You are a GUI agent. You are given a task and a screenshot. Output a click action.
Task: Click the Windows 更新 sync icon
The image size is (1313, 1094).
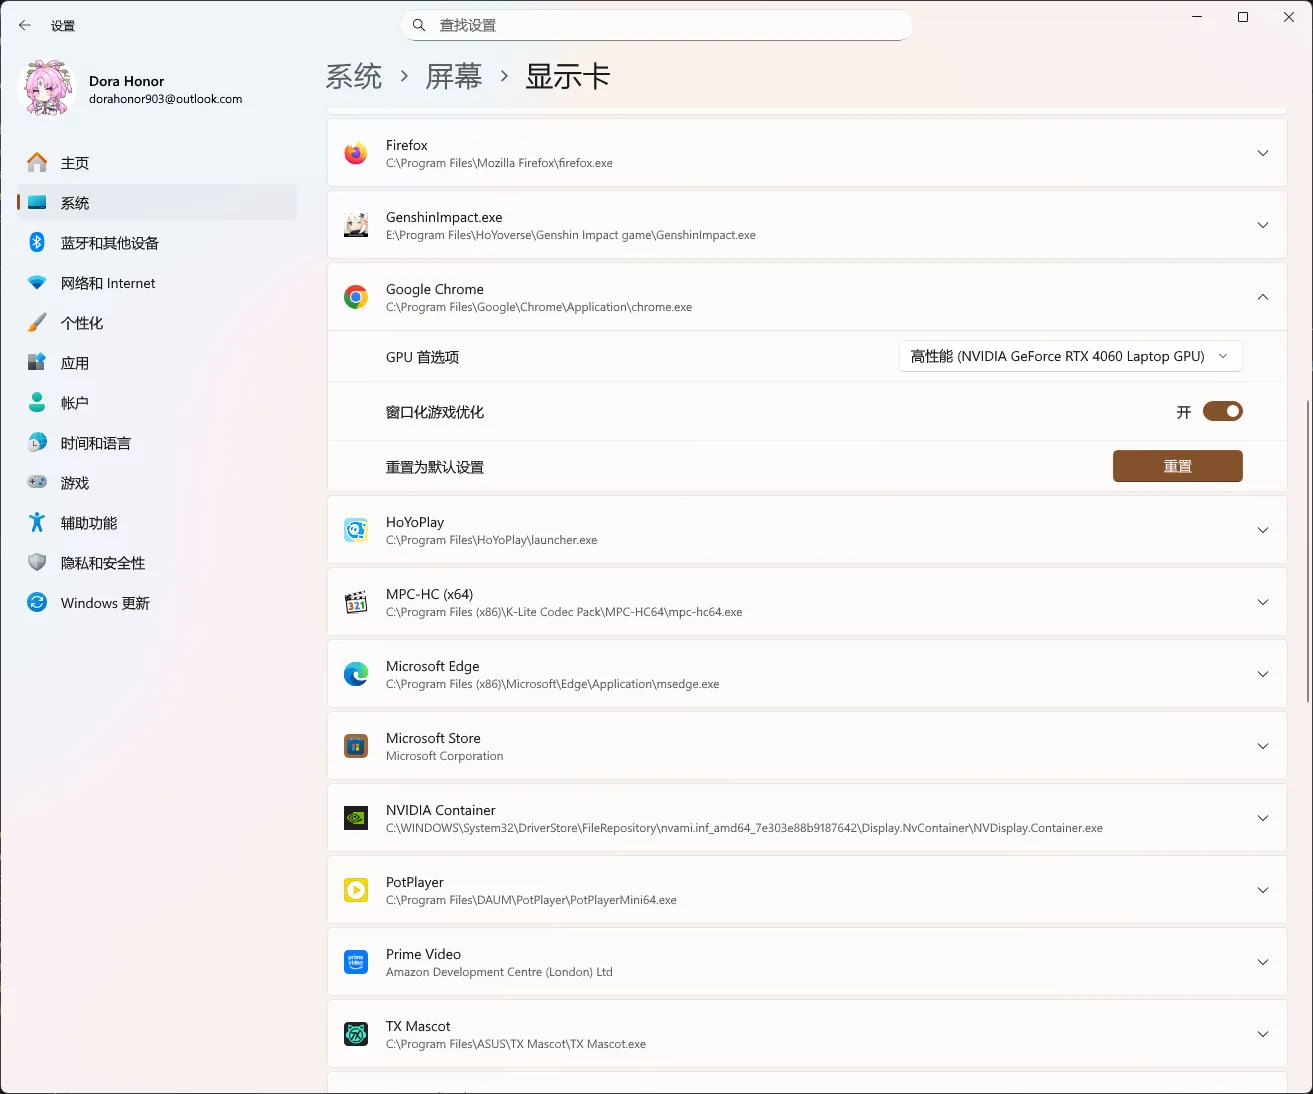coord(37,602)
